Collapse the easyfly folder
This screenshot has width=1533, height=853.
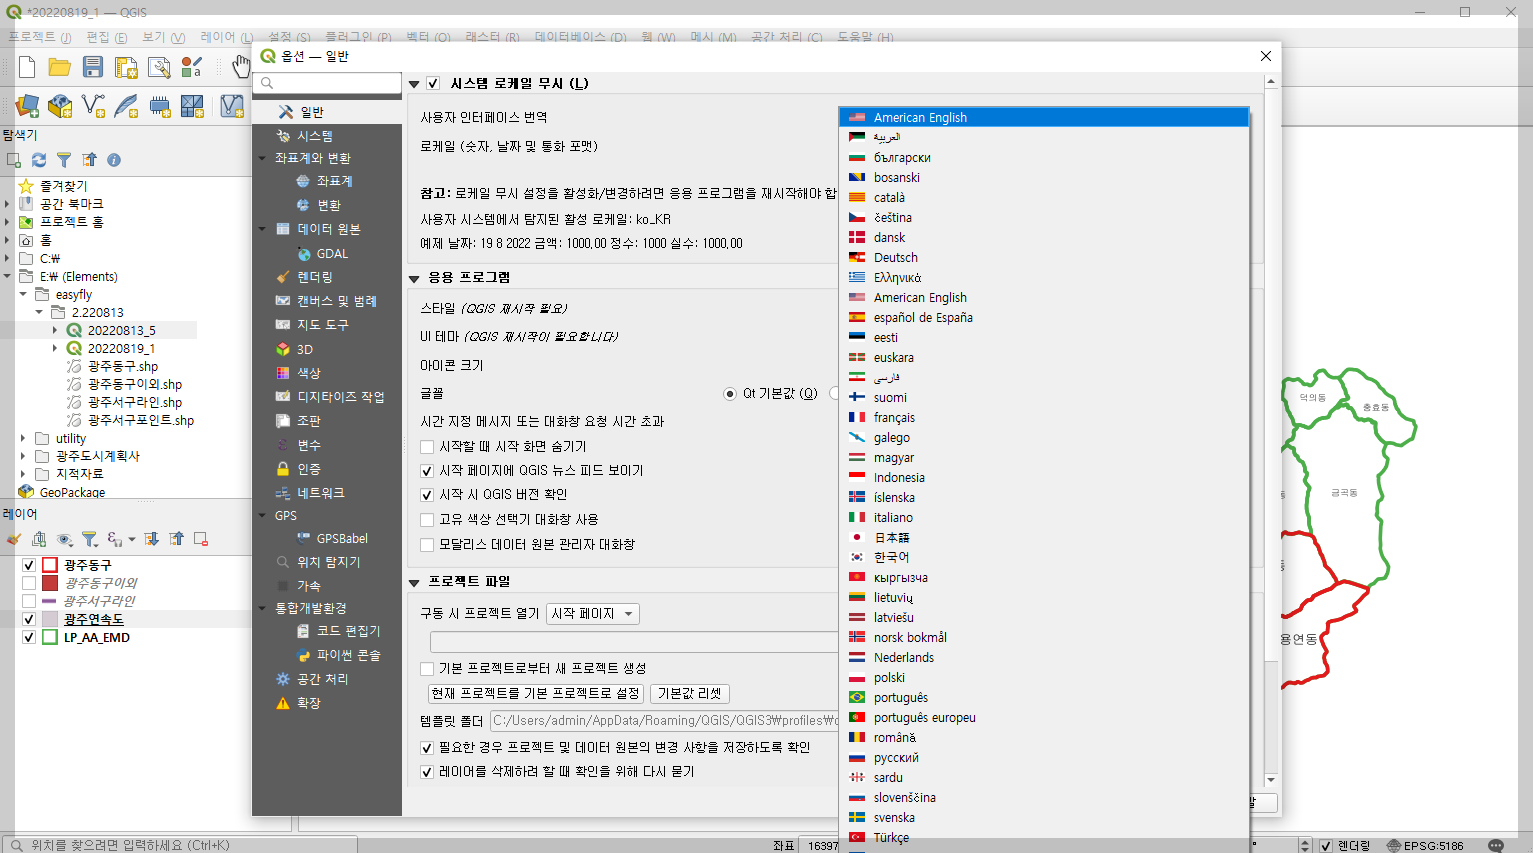(23, 294)
